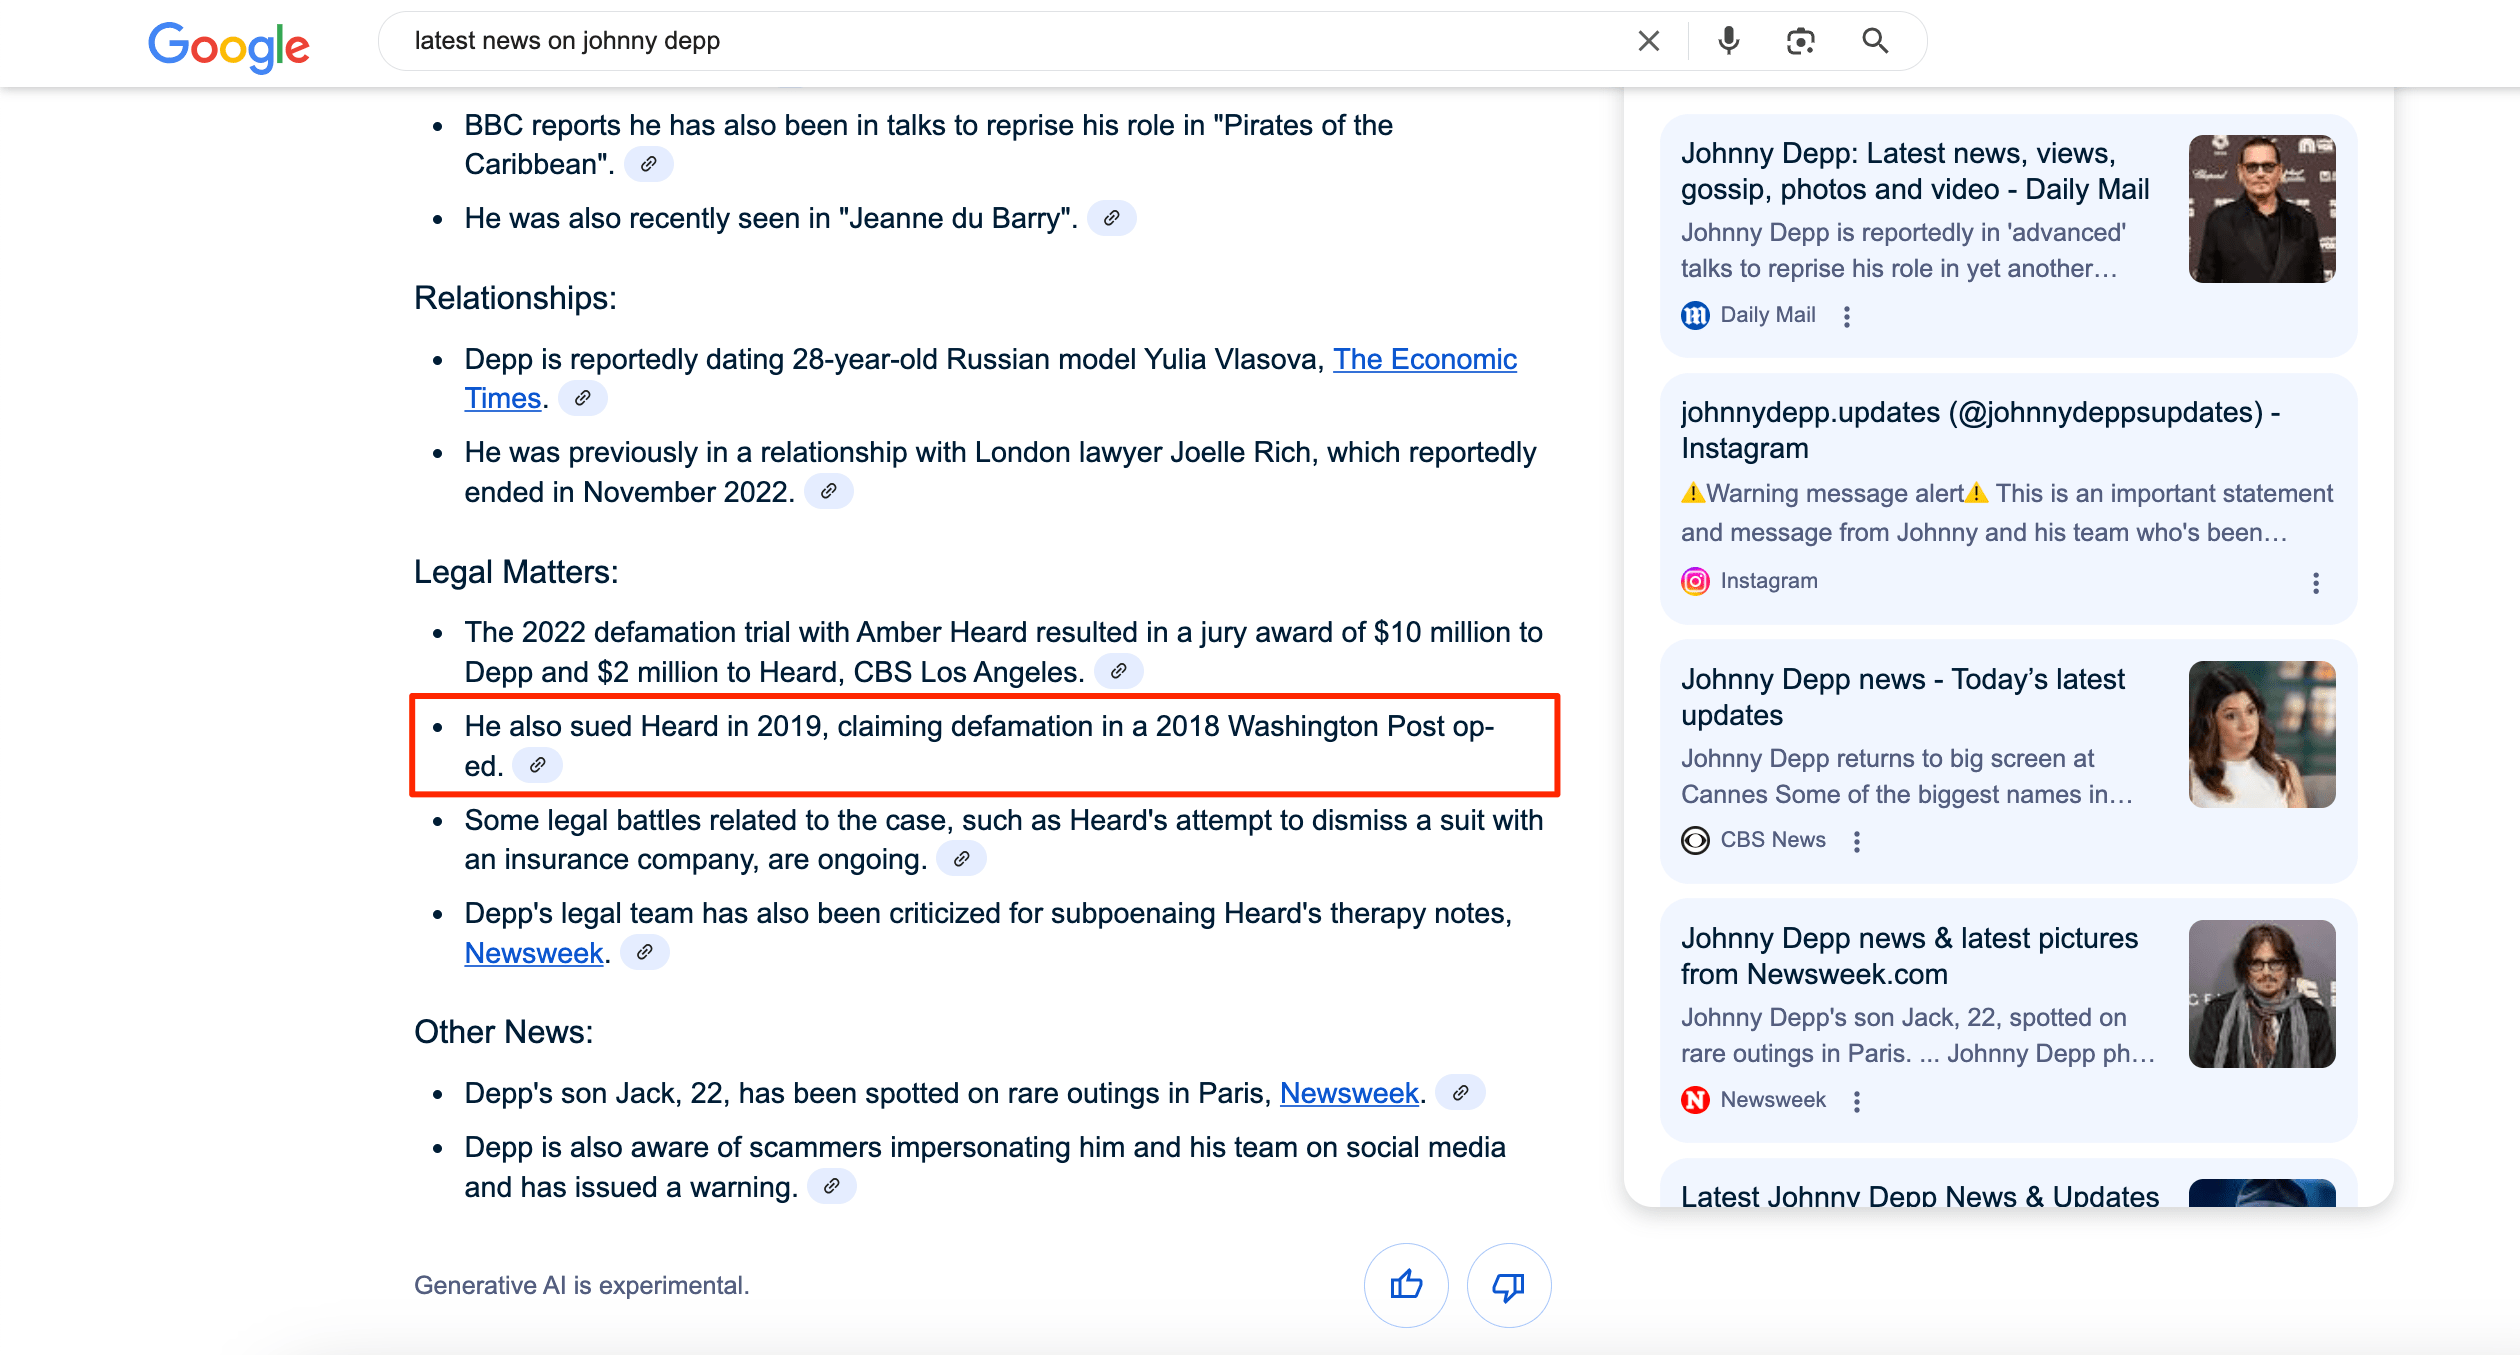Open source link icon after Washington Post op-ed bullet

pyautogui.click(x=537, y=766)
